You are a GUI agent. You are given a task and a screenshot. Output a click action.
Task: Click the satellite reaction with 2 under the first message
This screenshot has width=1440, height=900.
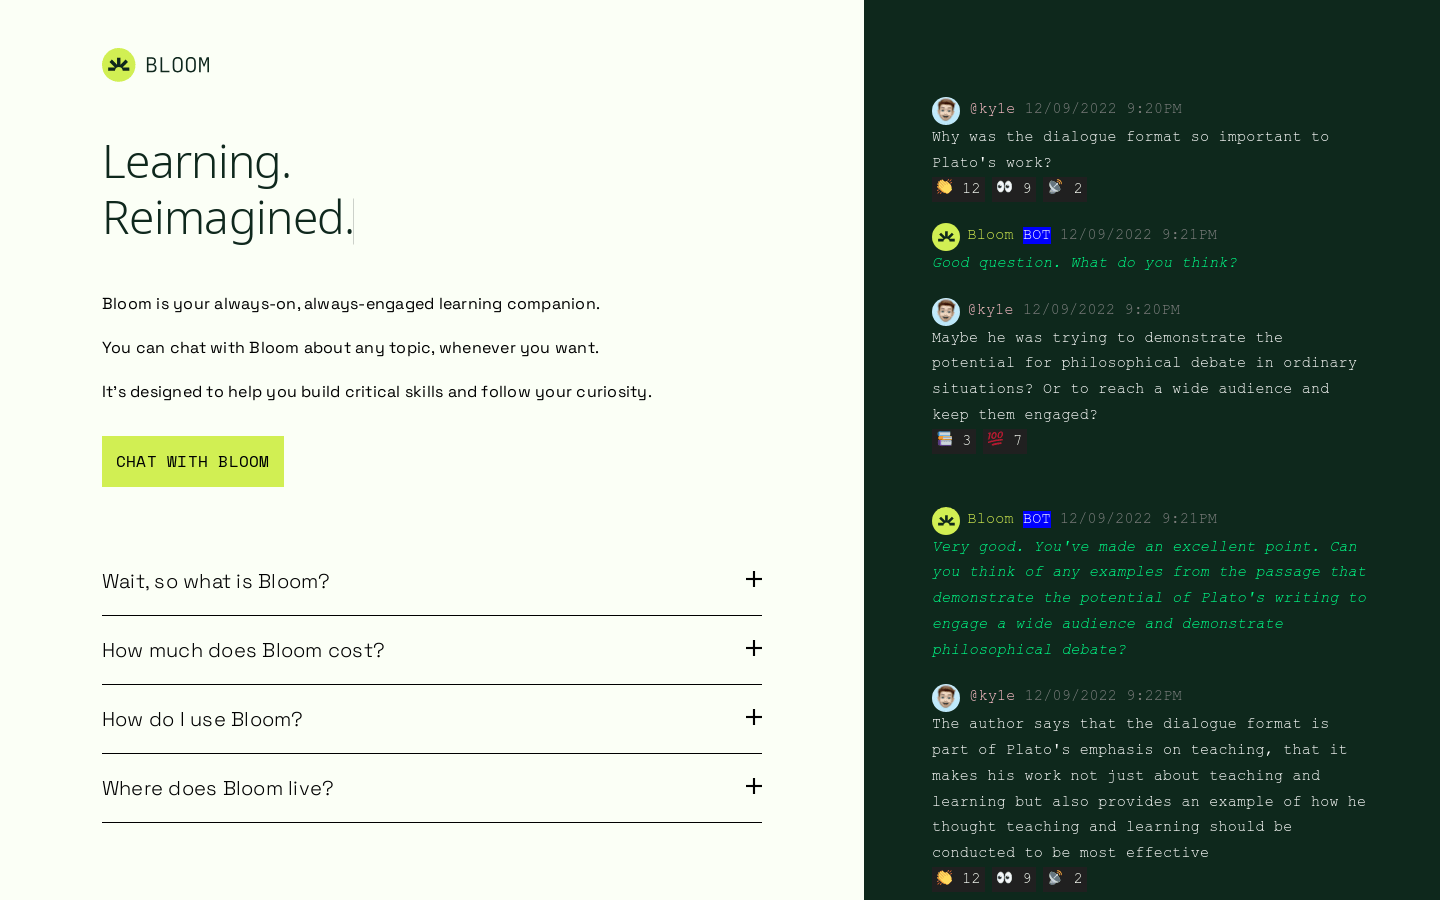(1065, 188)
